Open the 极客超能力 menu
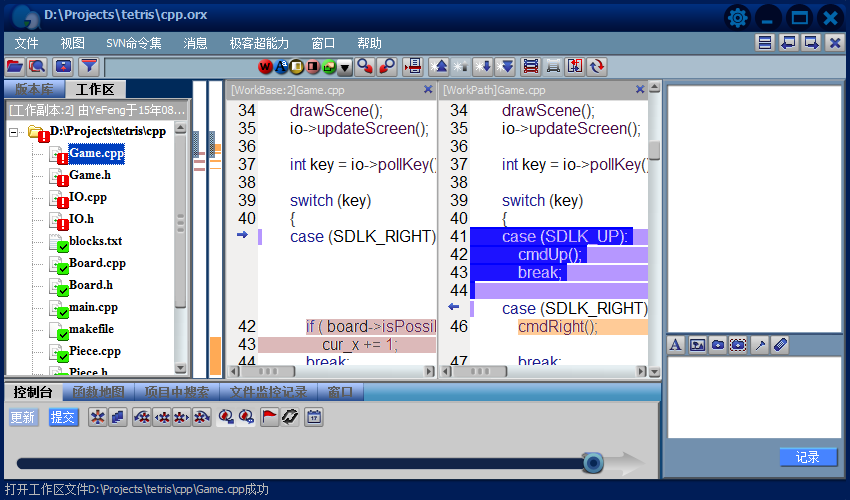The image size is (850, 500). [x=259, y=43]
